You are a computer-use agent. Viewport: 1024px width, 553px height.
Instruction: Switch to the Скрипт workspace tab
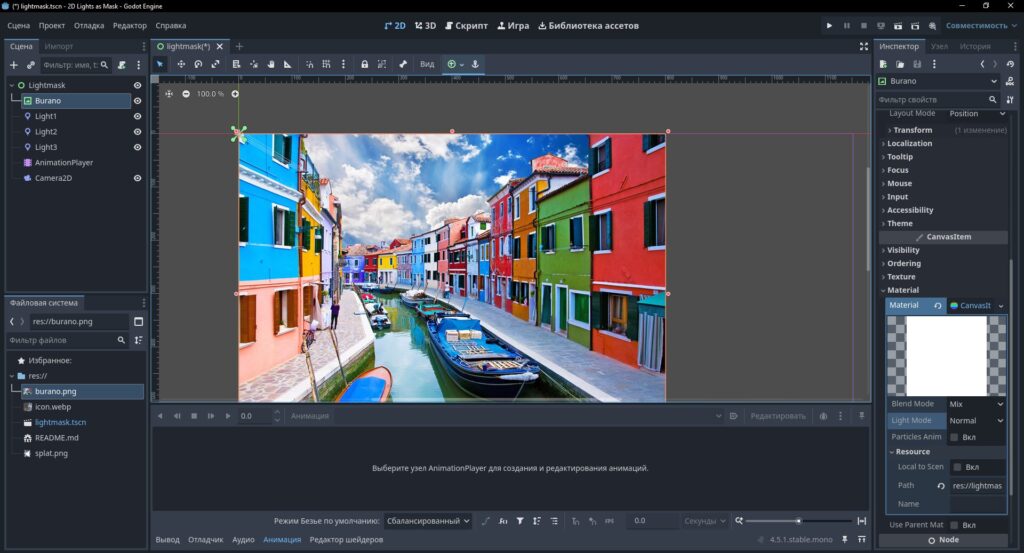(466, 25)
